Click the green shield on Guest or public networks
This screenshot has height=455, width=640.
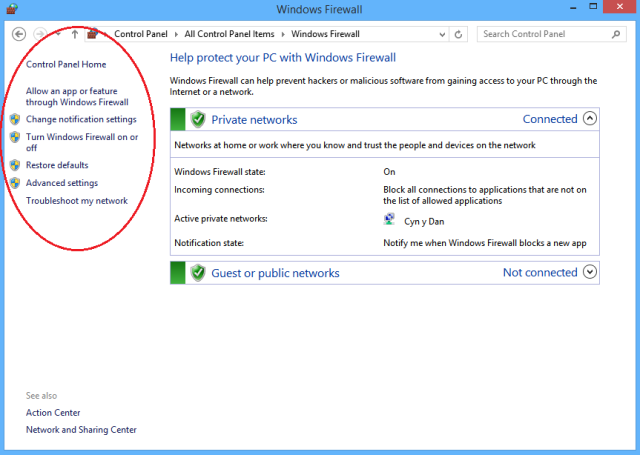tap(198, 273)
